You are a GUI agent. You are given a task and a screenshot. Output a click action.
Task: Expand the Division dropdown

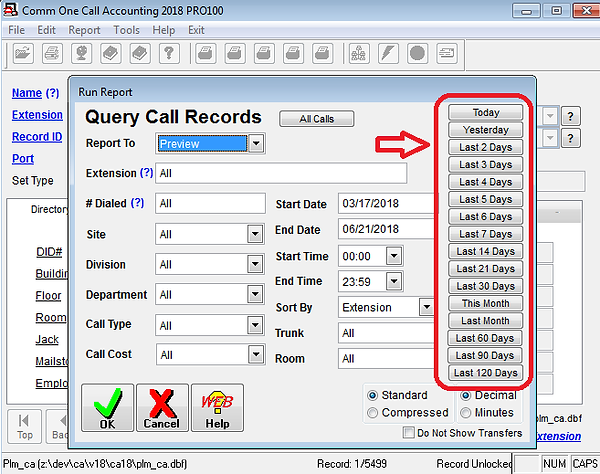[255, 264]
